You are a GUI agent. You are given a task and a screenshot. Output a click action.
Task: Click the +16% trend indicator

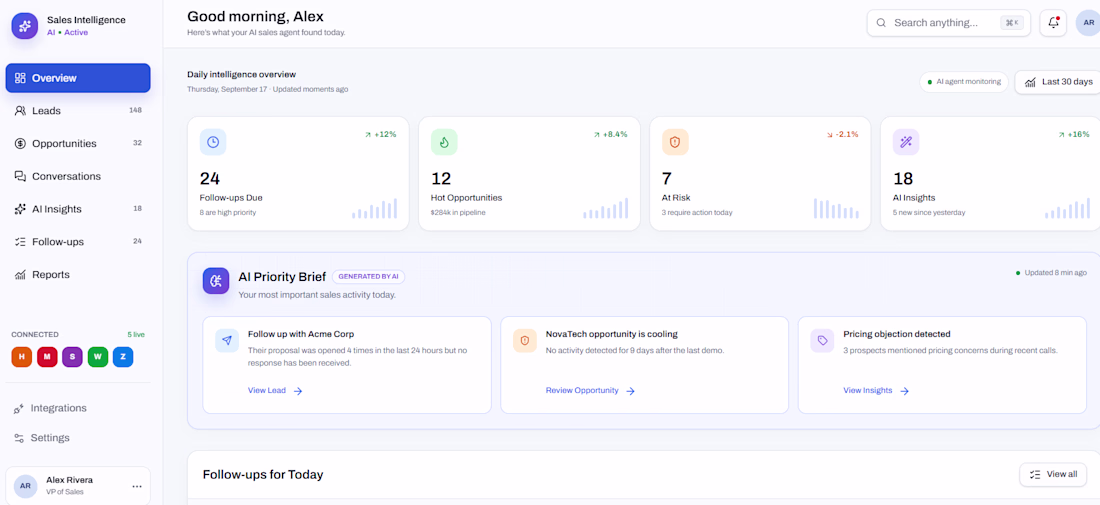point(1073,134)
